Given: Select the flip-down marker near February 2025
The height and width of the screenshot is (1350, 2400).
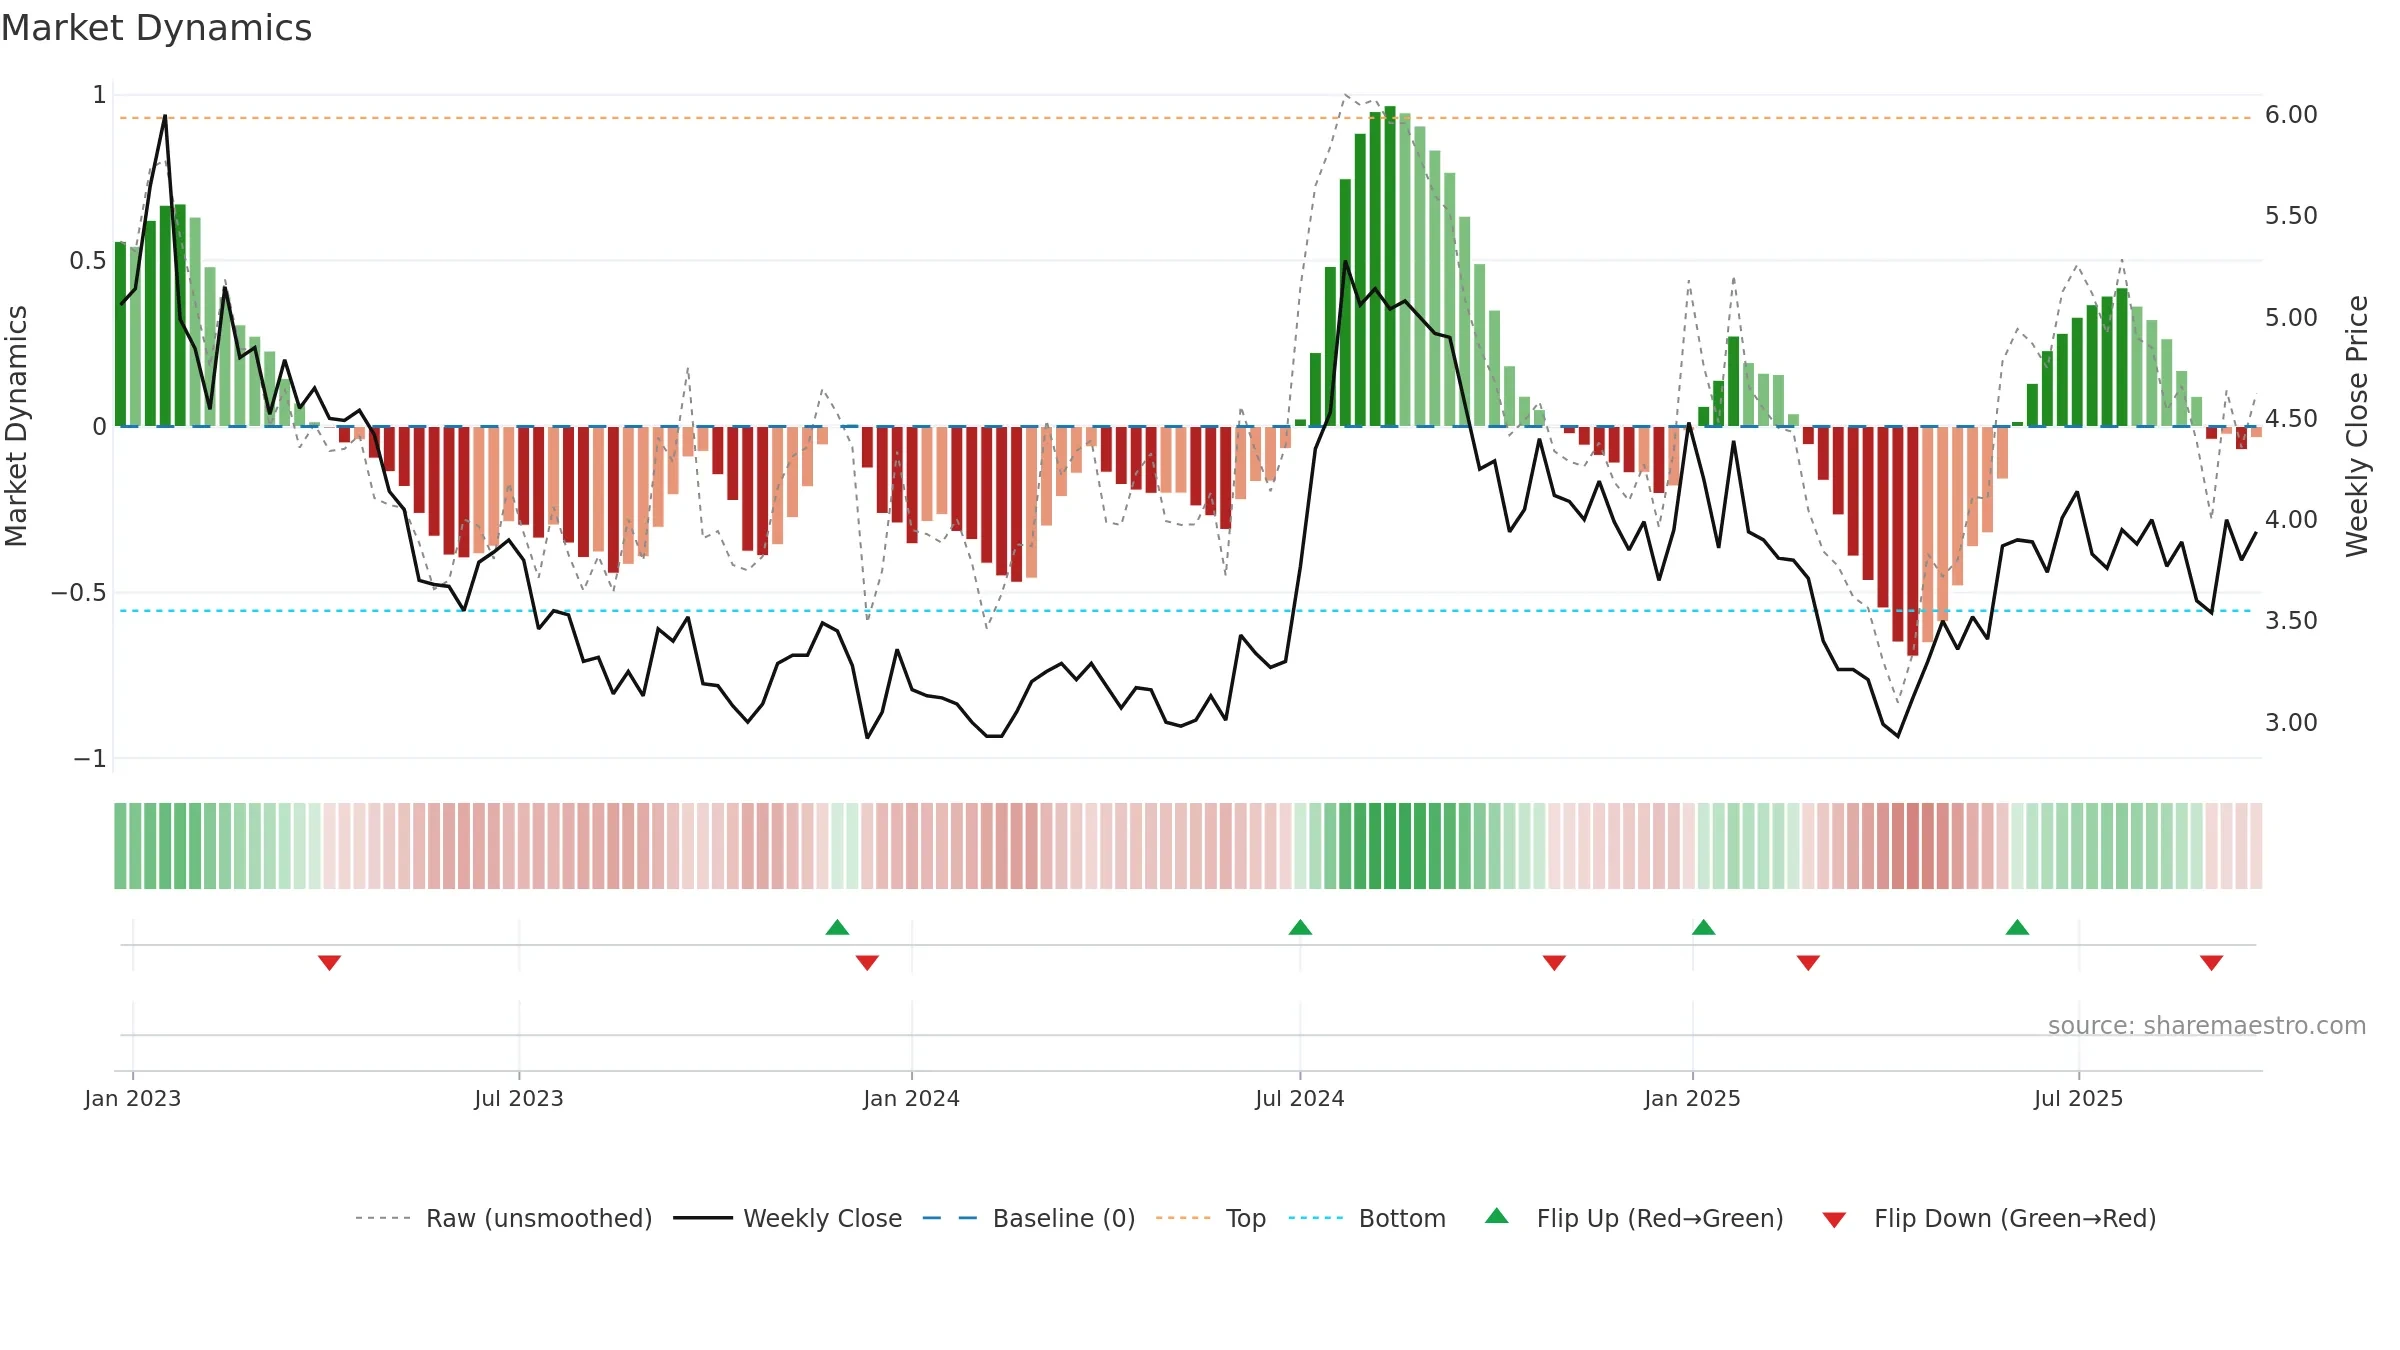Looking at the screenshot, I should [x=1808, y=963].
